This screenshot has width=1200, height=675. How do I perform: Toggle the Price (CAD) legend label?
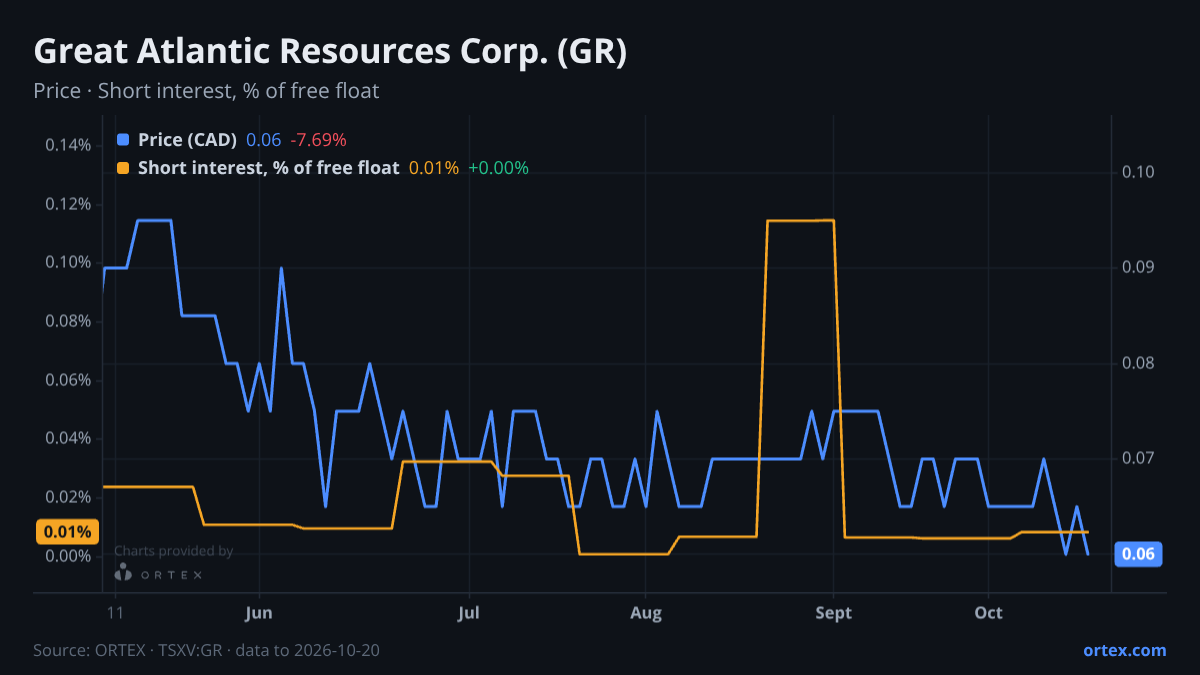pos(187,140)
